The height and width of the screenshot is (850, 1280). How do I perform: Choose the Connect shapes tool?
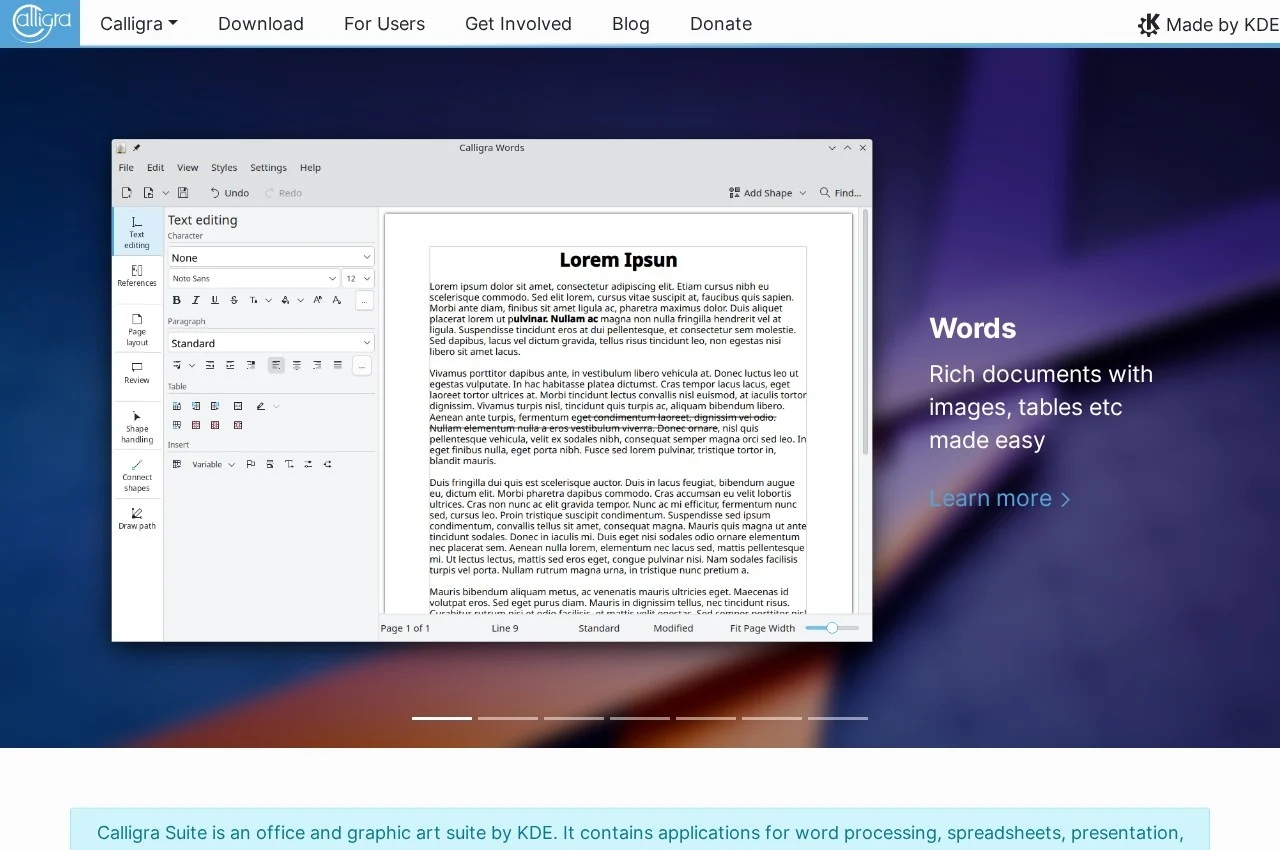[x=137, y=476]
